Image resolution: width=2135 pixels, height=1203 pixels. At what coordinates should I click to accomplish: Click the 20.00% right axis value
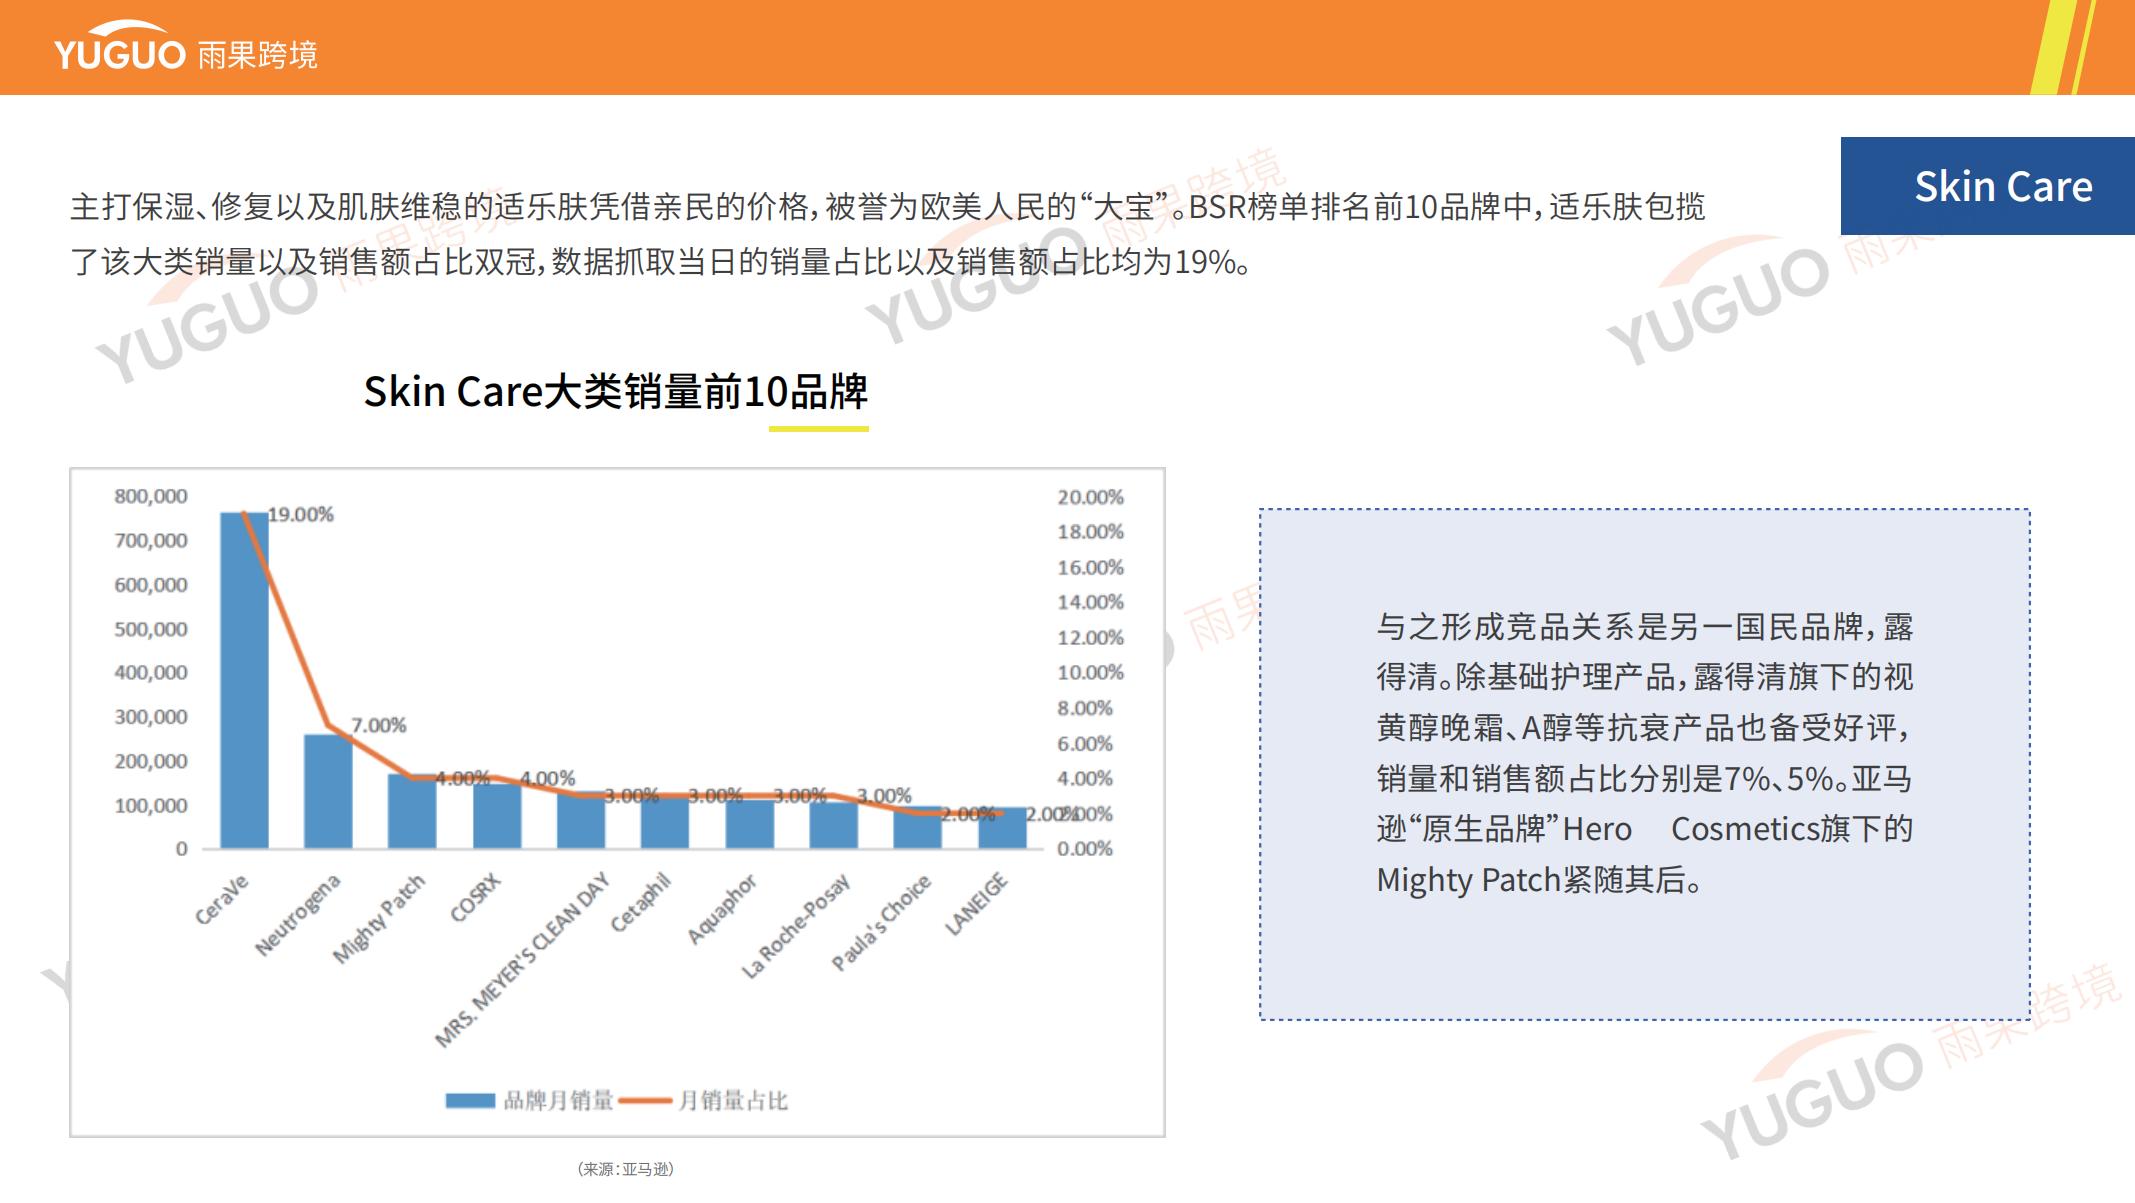click(x=1091, y=497)
